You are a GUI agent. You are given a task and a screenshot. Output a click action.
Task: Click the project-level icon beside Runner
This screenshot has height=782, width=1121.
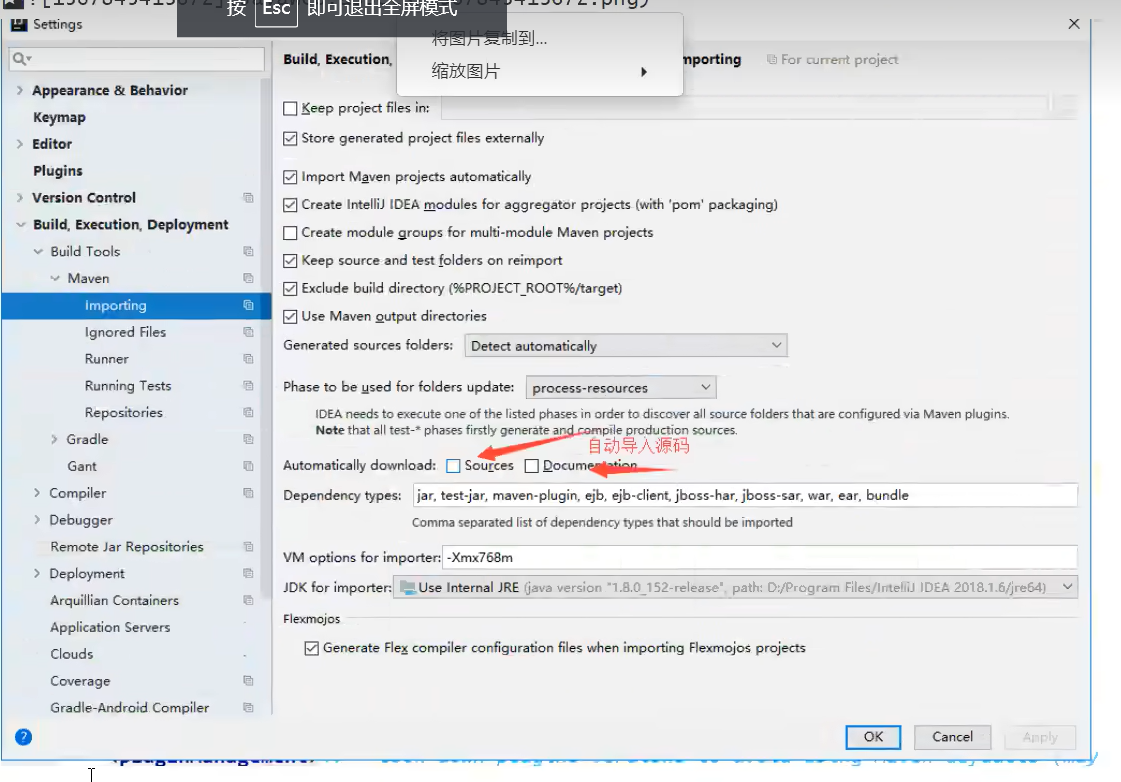pyautogui.click(x=248, y=359)
